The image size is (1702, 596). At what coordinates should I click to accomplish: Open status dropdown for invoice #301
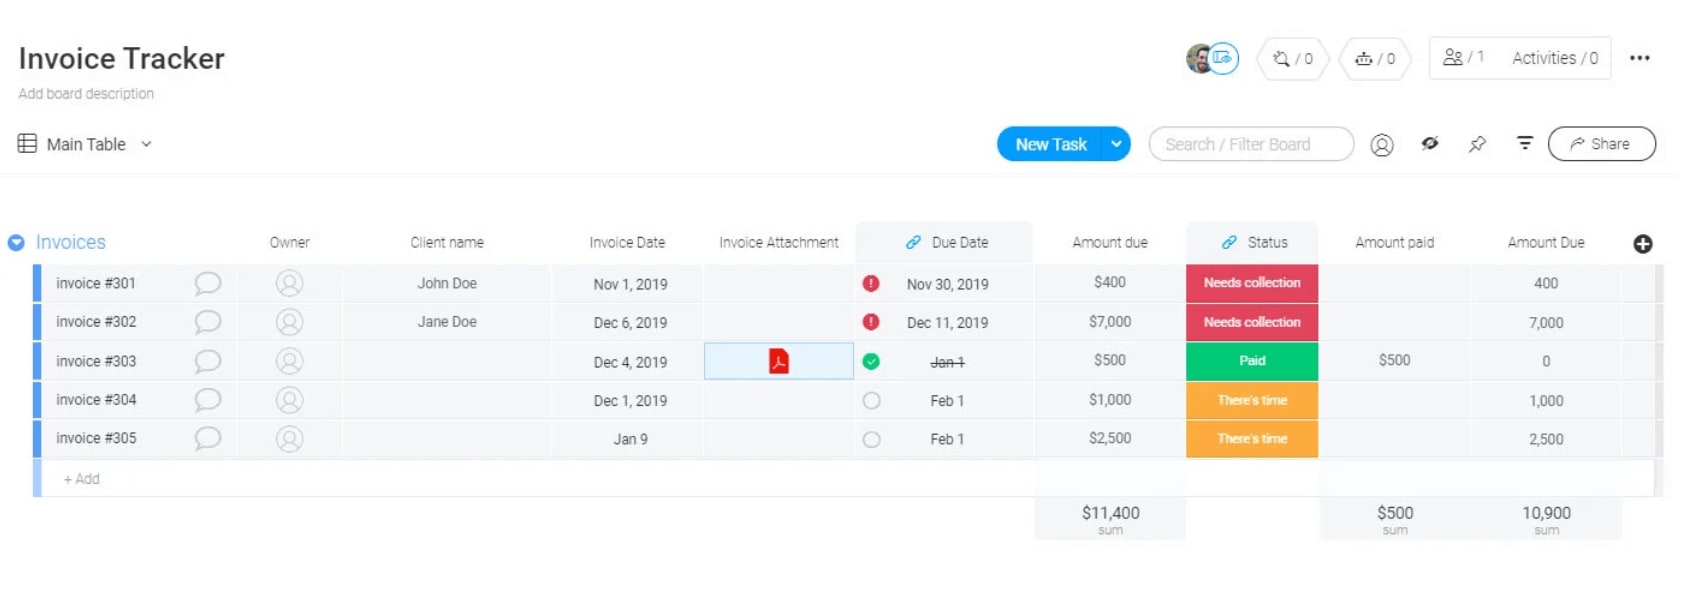pyautogui.click(x=1252, y=283)
